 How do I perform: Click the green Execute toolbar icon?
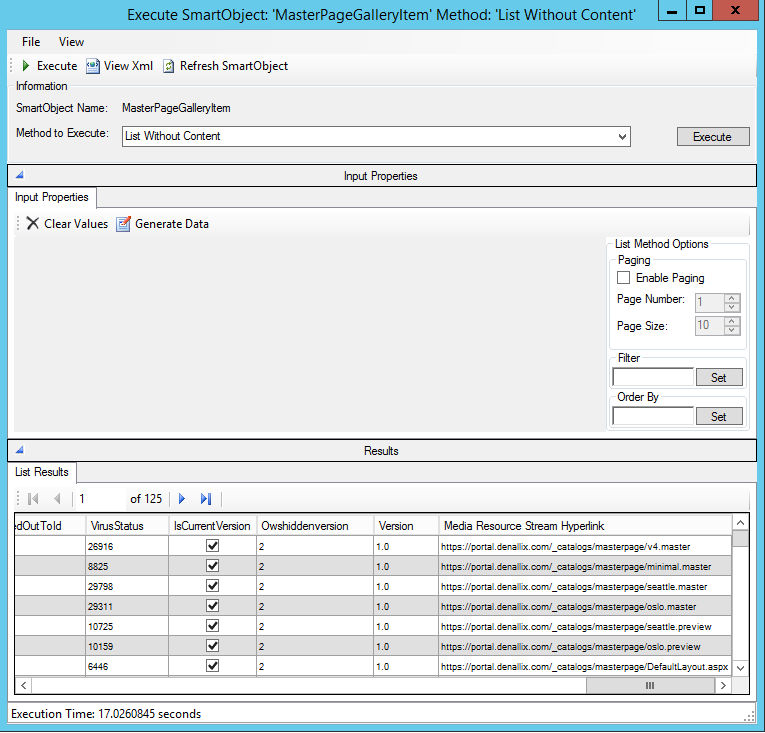pos(26,66)
